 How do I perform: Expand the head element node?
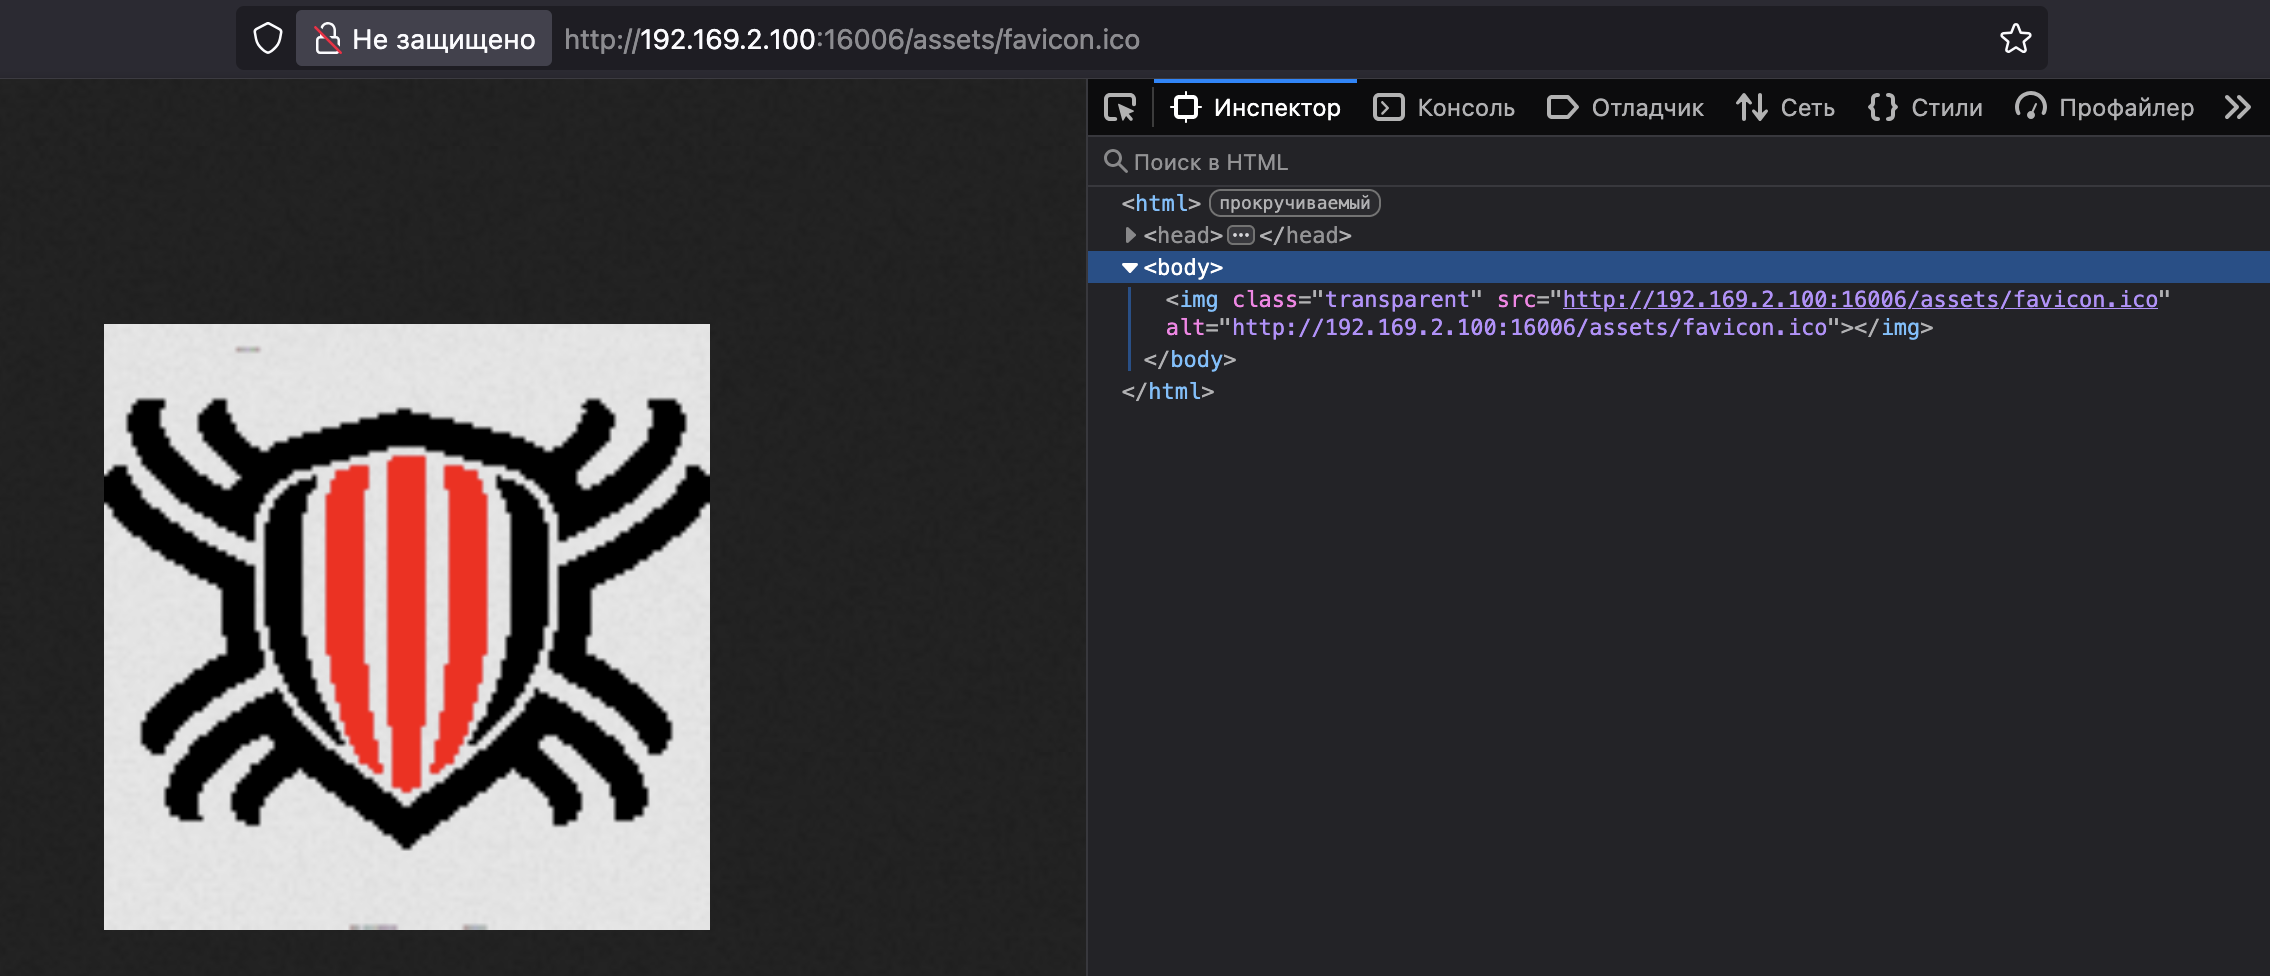1130,235
